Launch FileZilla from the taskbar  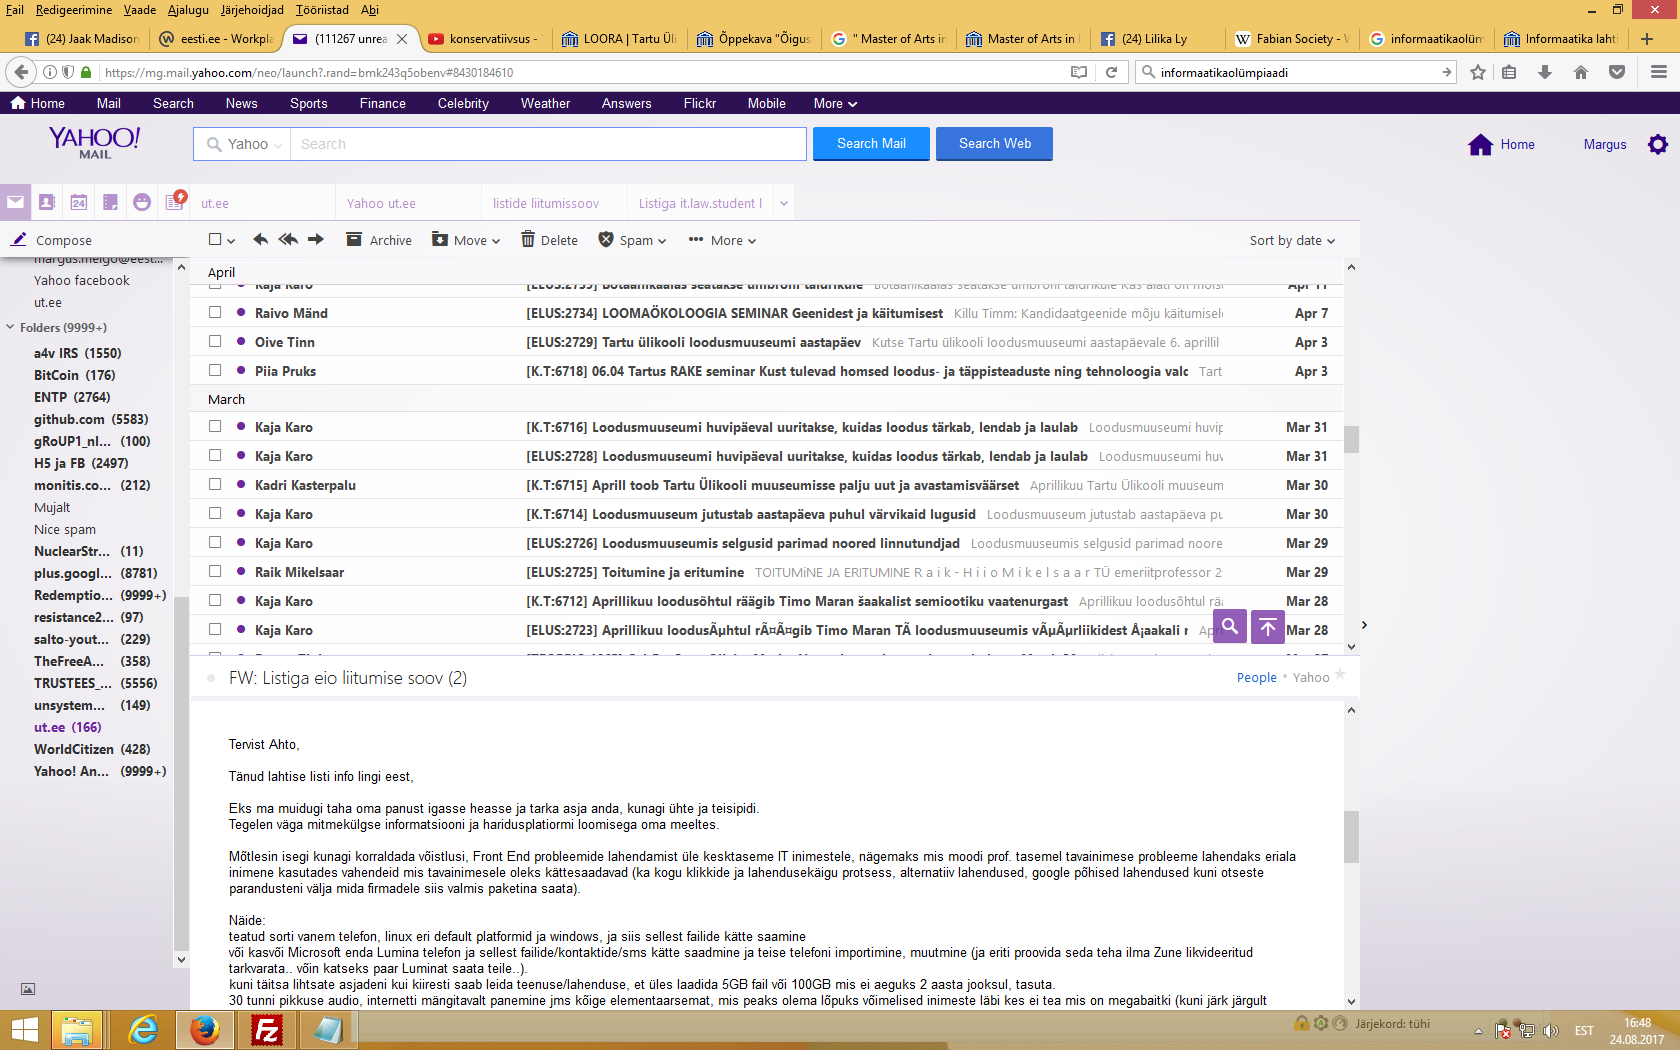266,1029
